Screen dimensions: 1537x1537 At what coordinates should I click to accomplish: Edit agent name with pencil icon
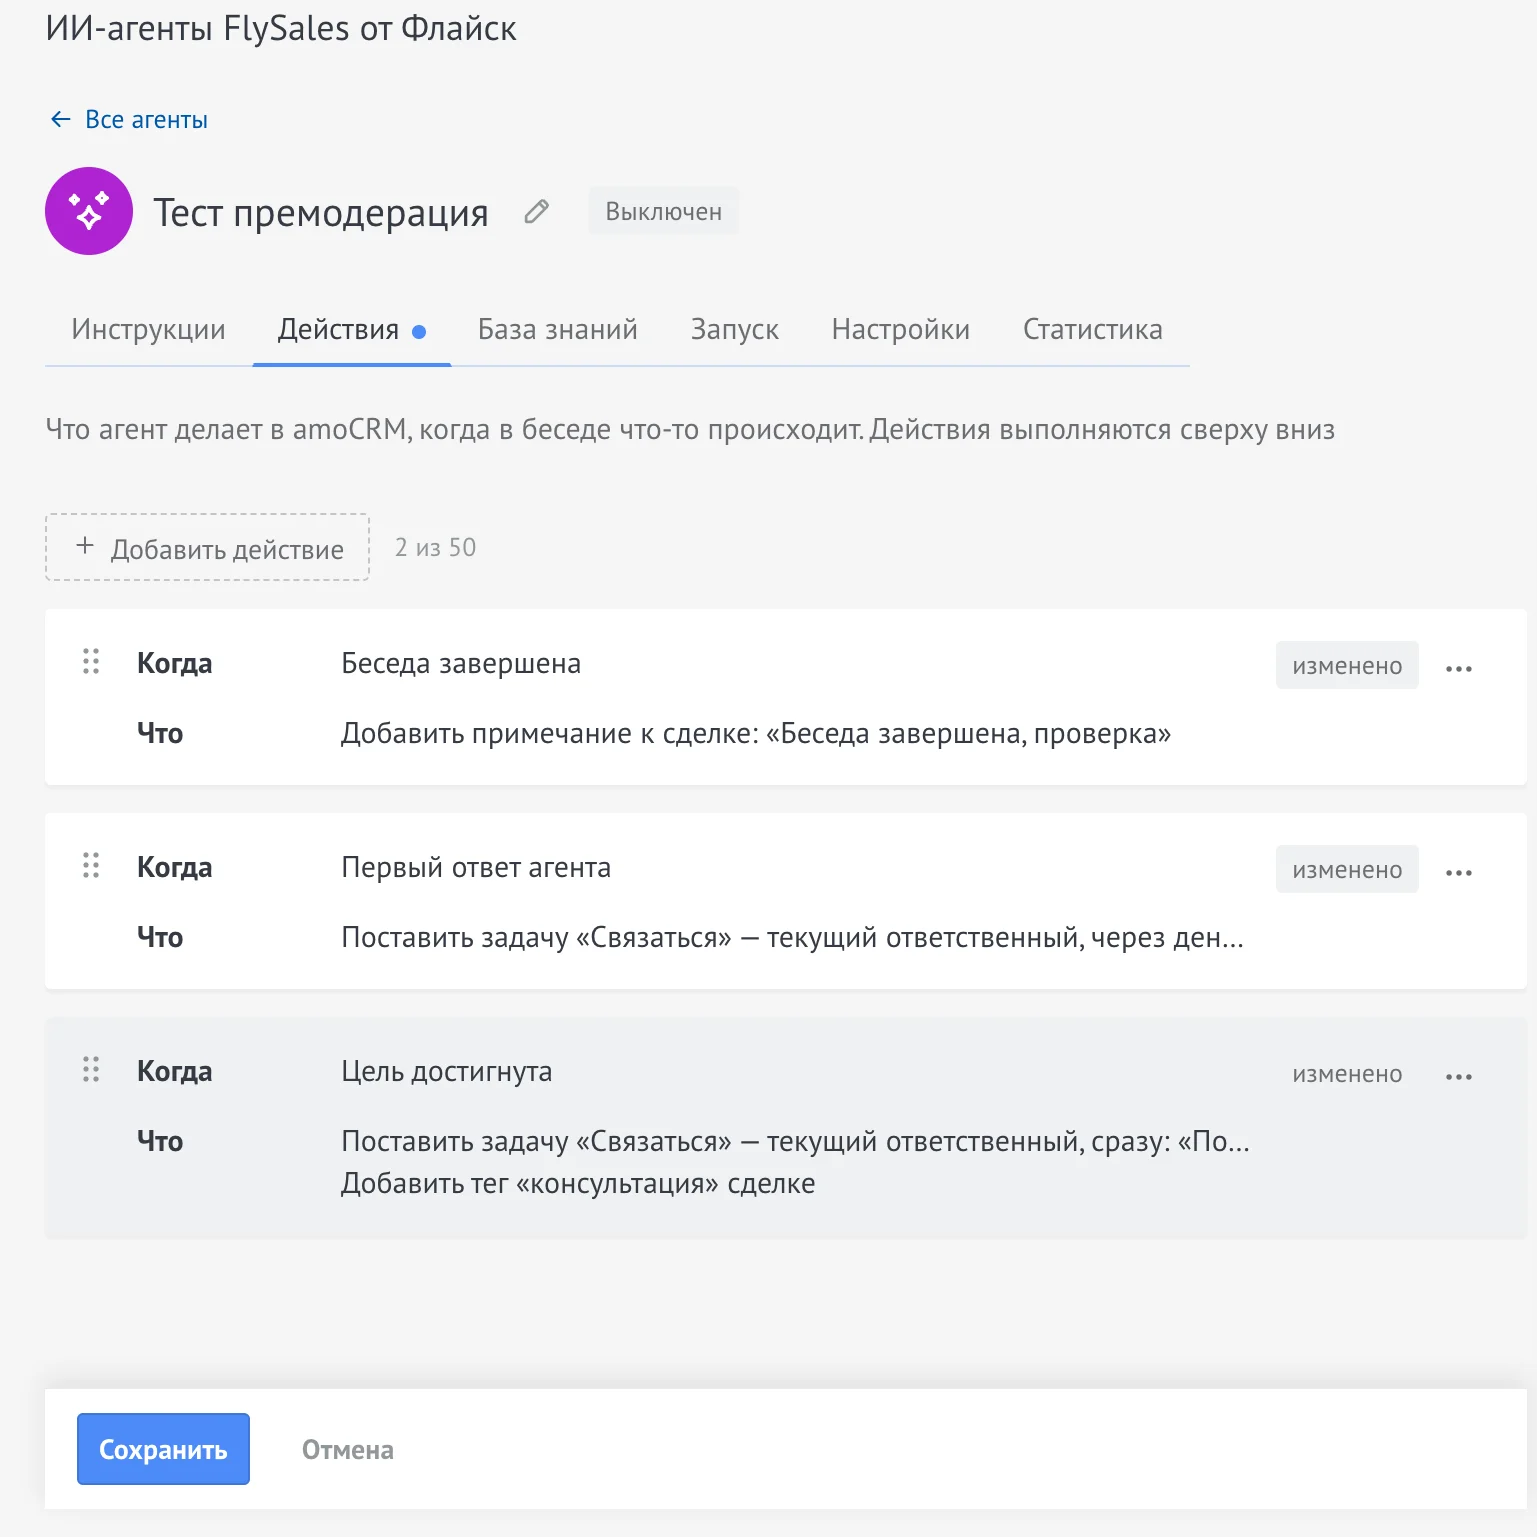pyautogui.click(x=537, y=212)
